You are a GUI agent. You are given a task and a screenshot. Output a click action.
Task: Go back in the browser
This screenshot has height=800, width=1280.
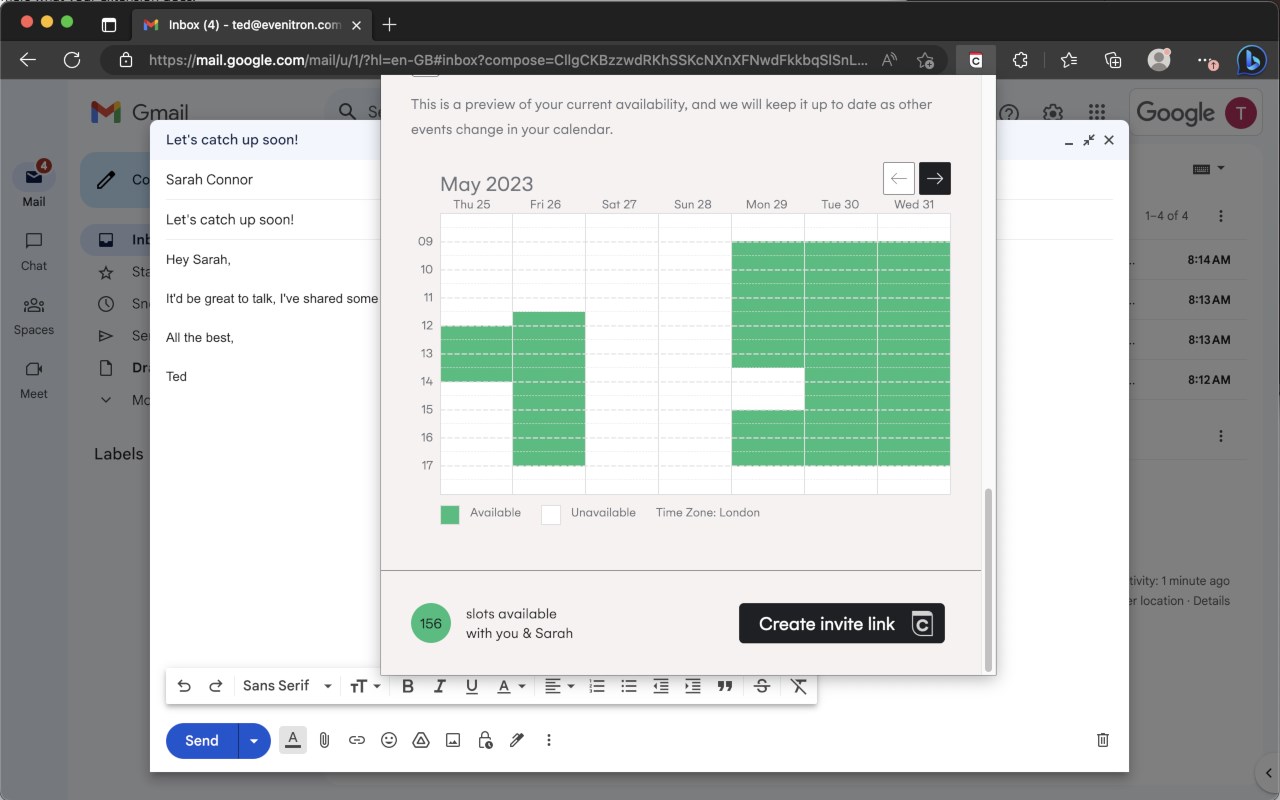[x=28, y=60]
